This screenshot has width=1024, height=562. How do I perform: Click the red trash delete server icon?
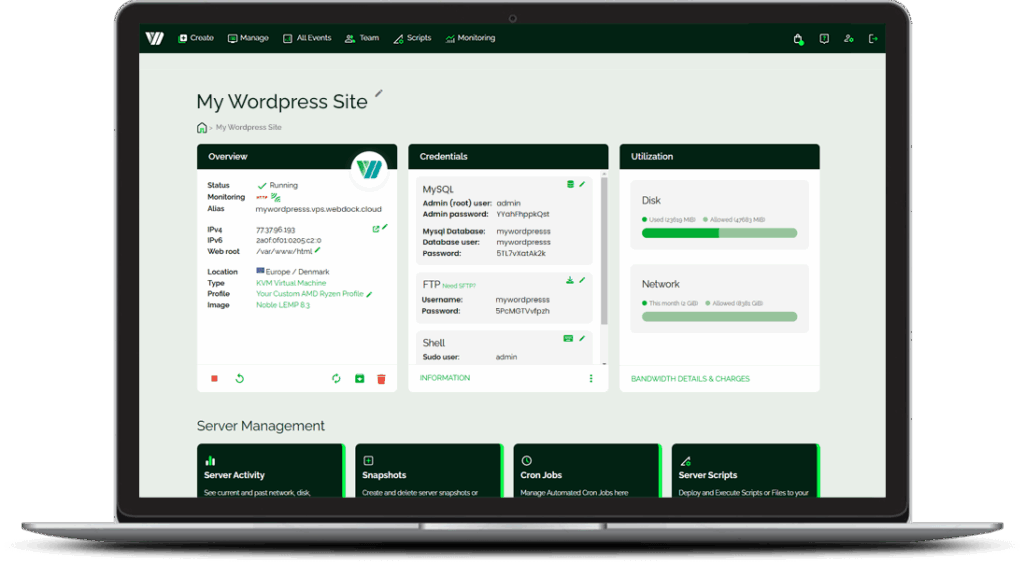click(381, 379)
